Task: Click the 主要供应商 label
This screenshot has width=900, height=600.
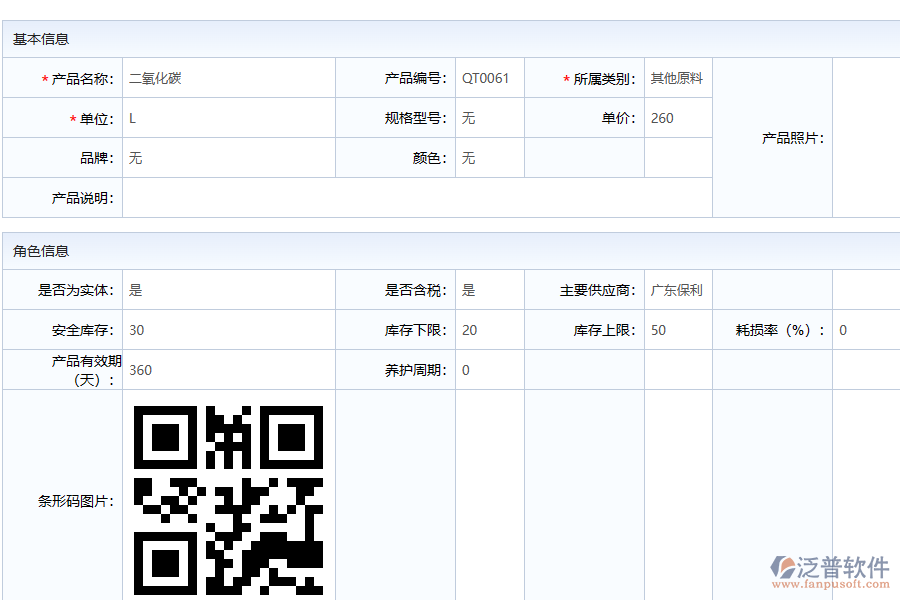Action: coord(598,290)
